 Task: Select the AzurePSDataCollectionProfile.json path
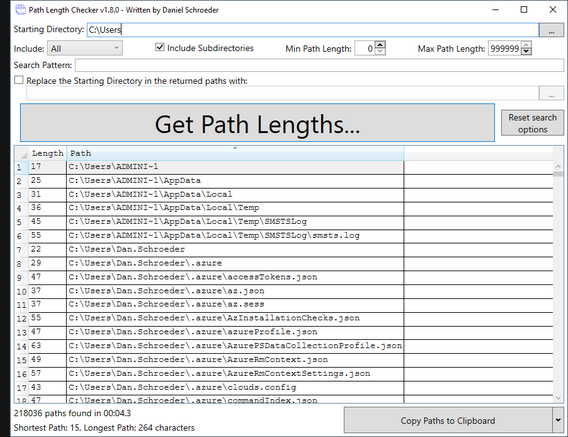[235, 346]
